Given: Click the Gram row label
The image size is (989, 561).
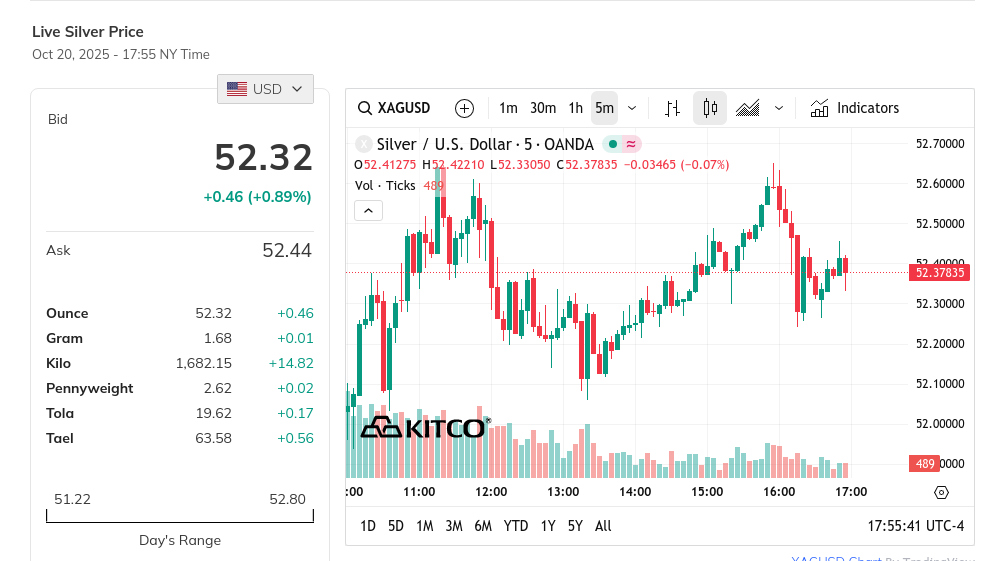Looking at the screenshot, I should (64, 338).
